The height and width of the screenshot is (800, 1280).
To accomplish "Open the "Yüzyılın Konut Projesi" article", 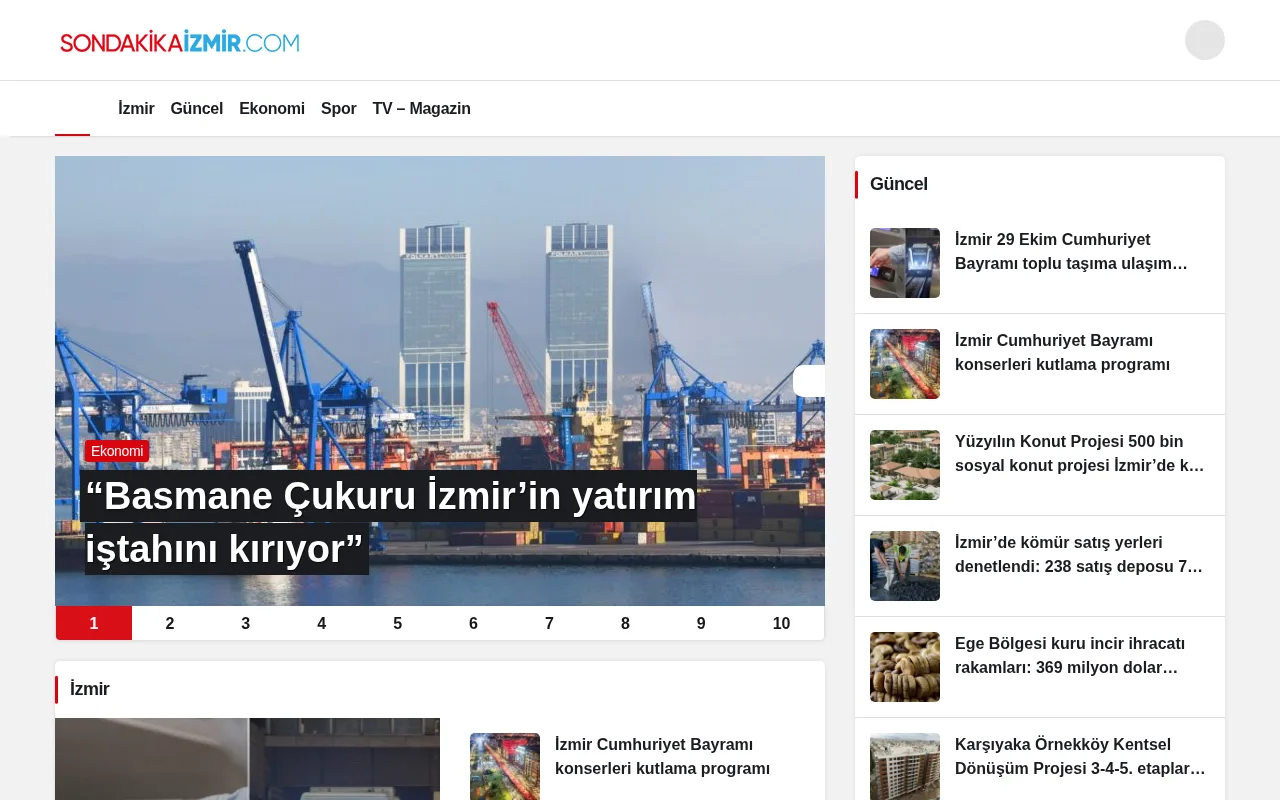I will pyautogui.click(x=1079, y=453).
